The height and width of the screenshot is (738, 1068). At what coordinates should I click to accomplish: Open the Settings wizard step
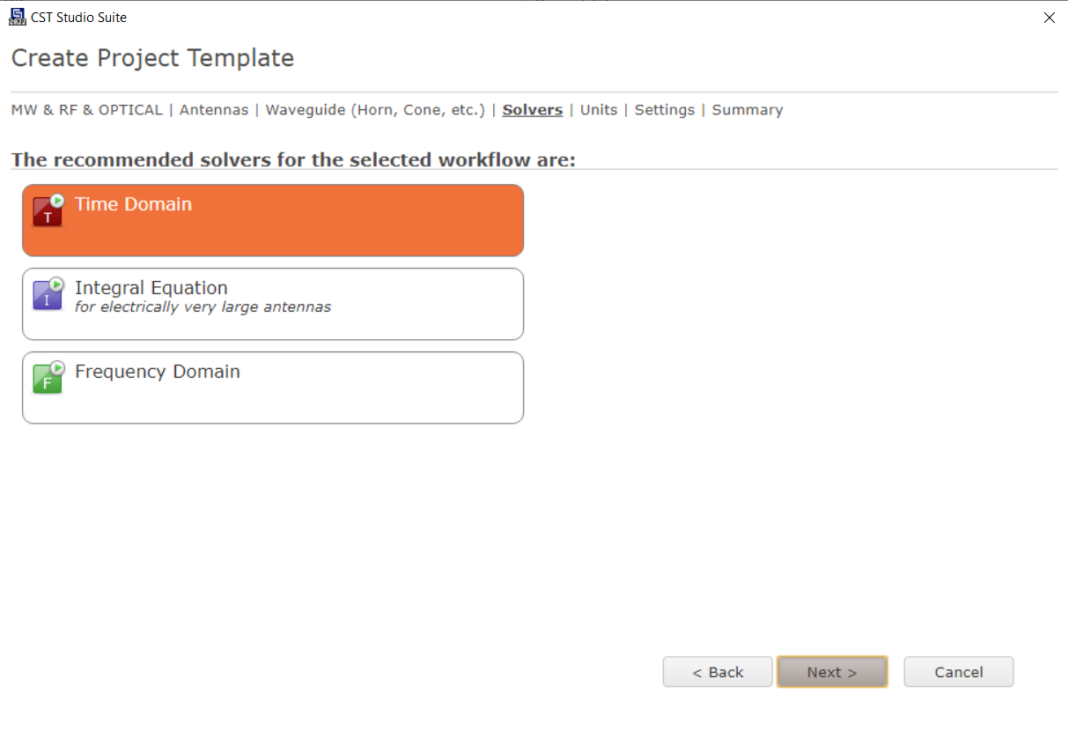[664, 110]
